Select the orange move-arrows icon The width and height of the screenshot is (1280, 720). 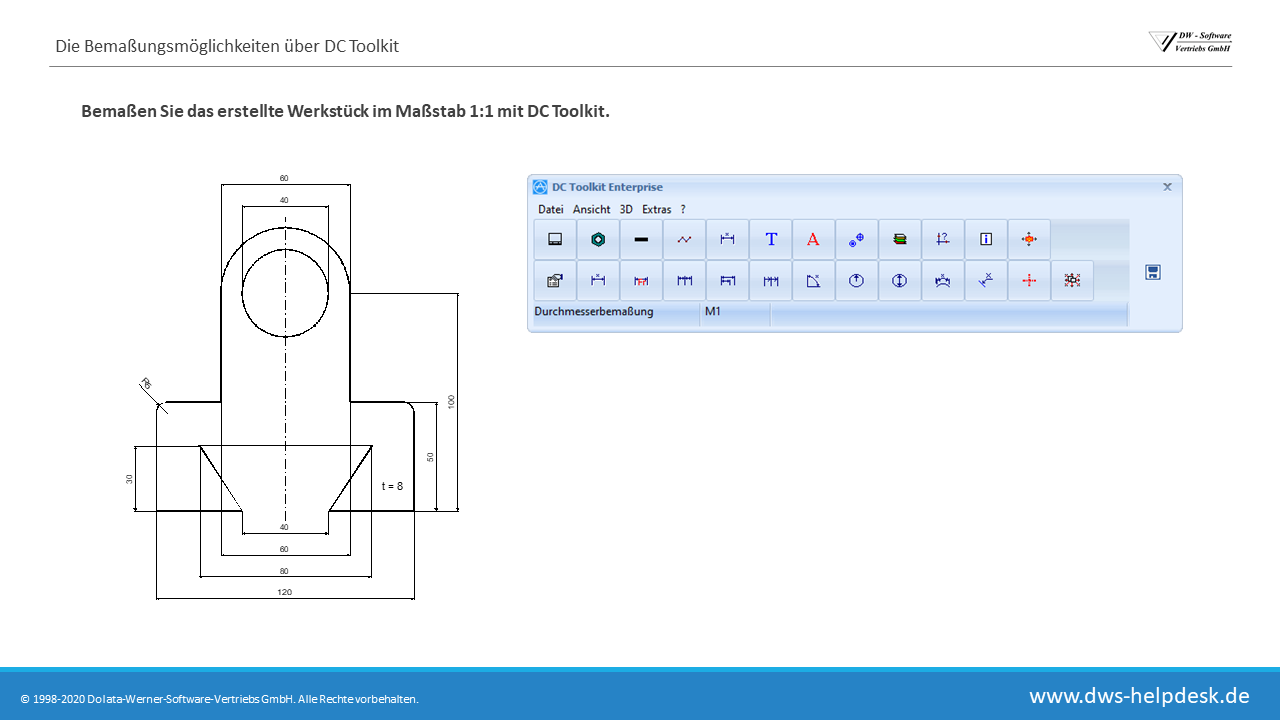1029,239
